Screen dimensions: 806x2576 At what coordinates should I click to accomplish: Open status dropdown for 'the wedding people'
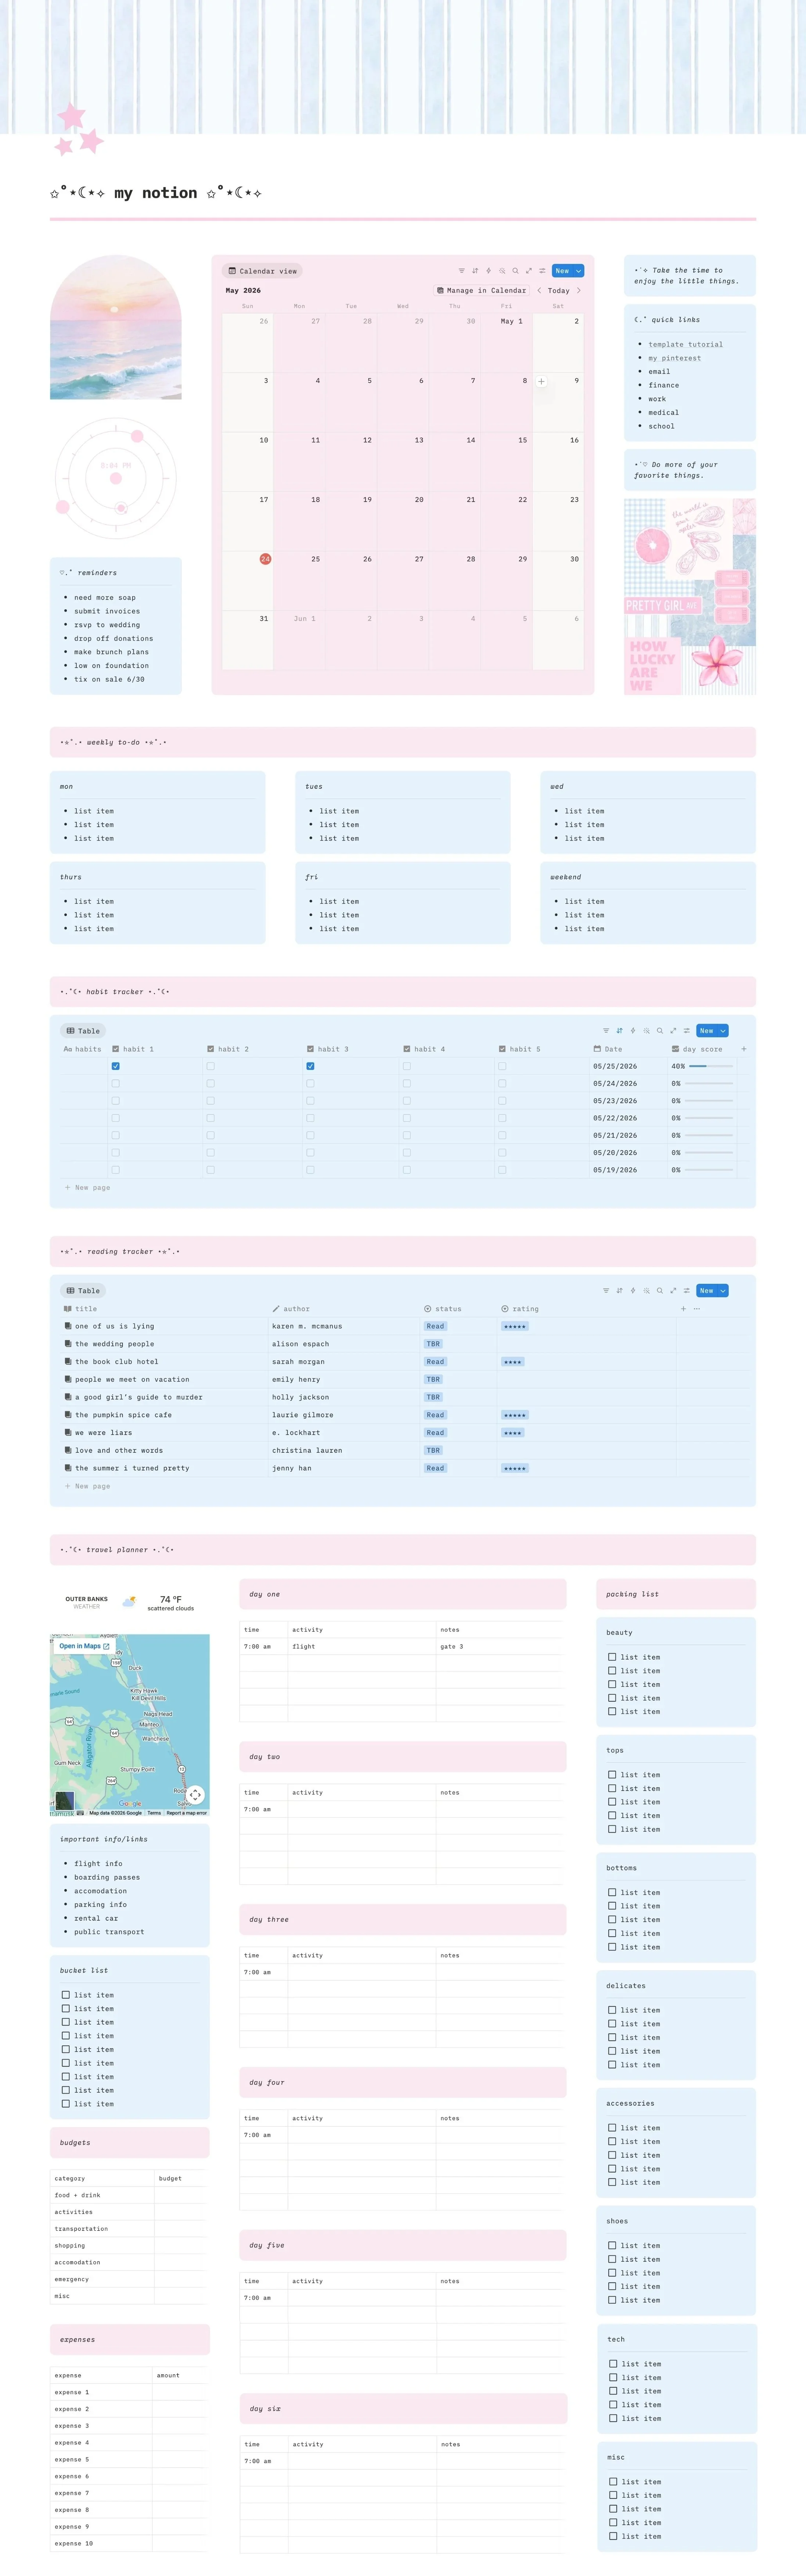433,1344
